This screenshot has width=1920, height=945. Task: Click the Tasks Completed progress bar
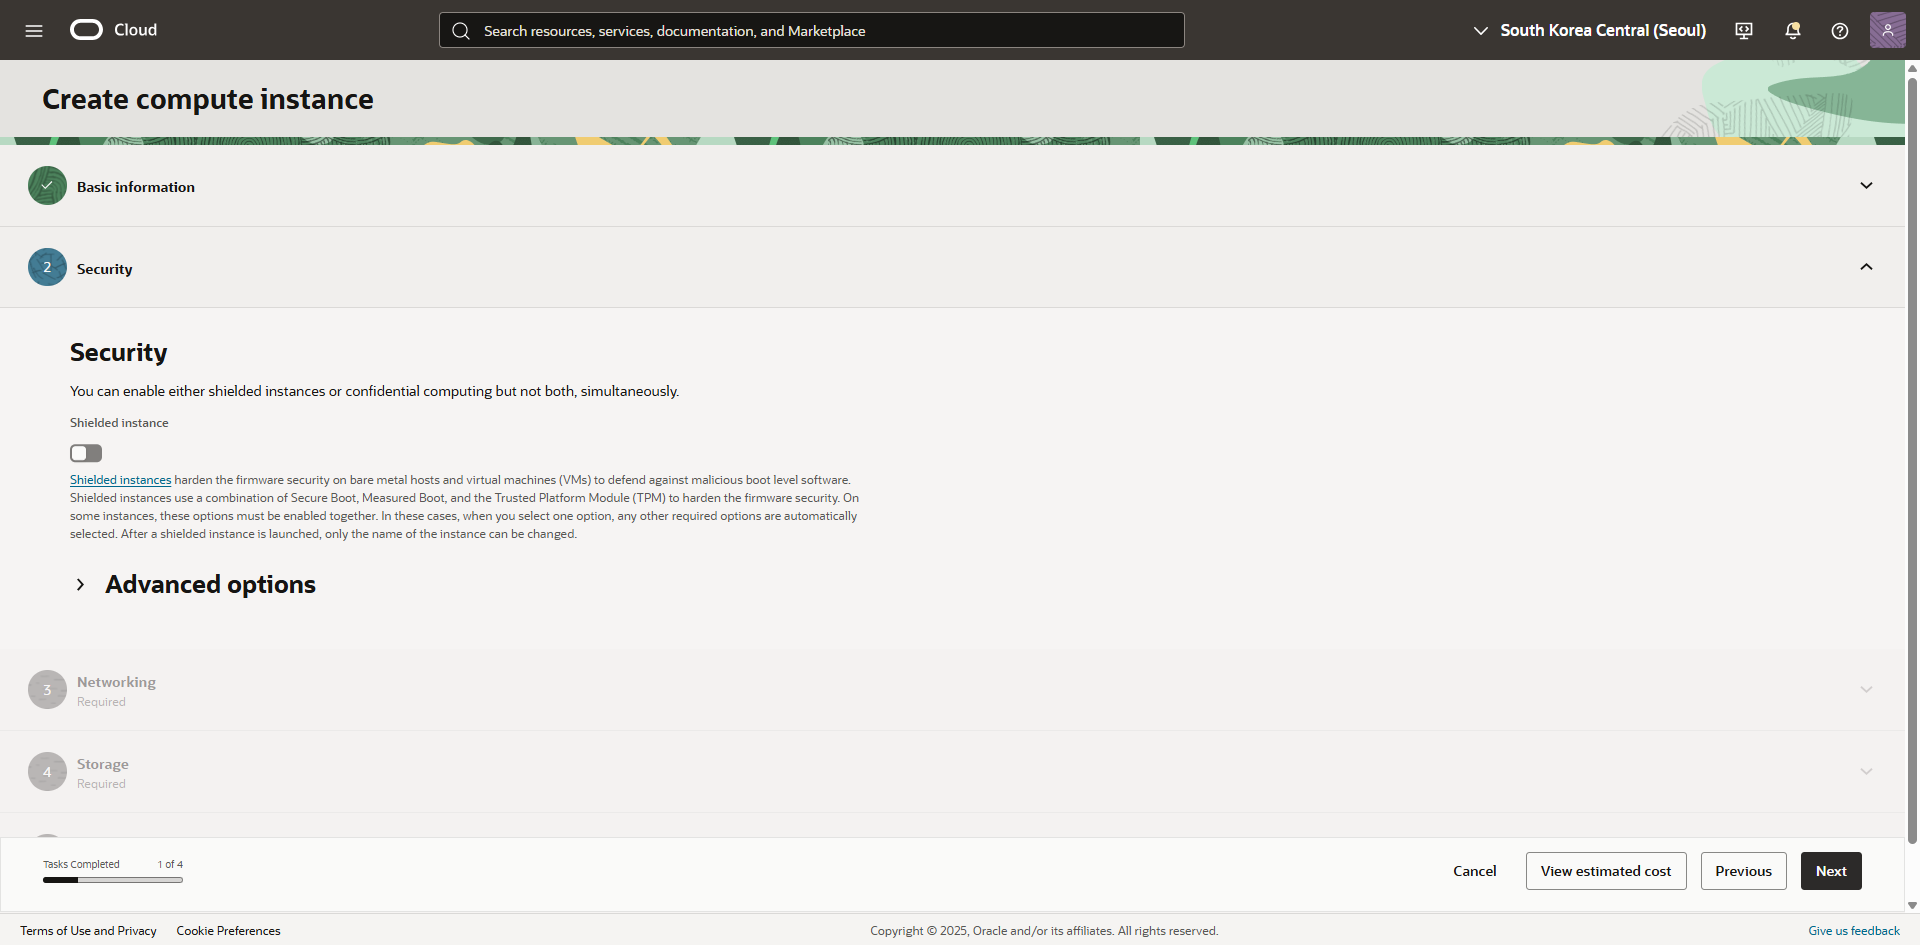pyautogui.click(x=112, y=880)
